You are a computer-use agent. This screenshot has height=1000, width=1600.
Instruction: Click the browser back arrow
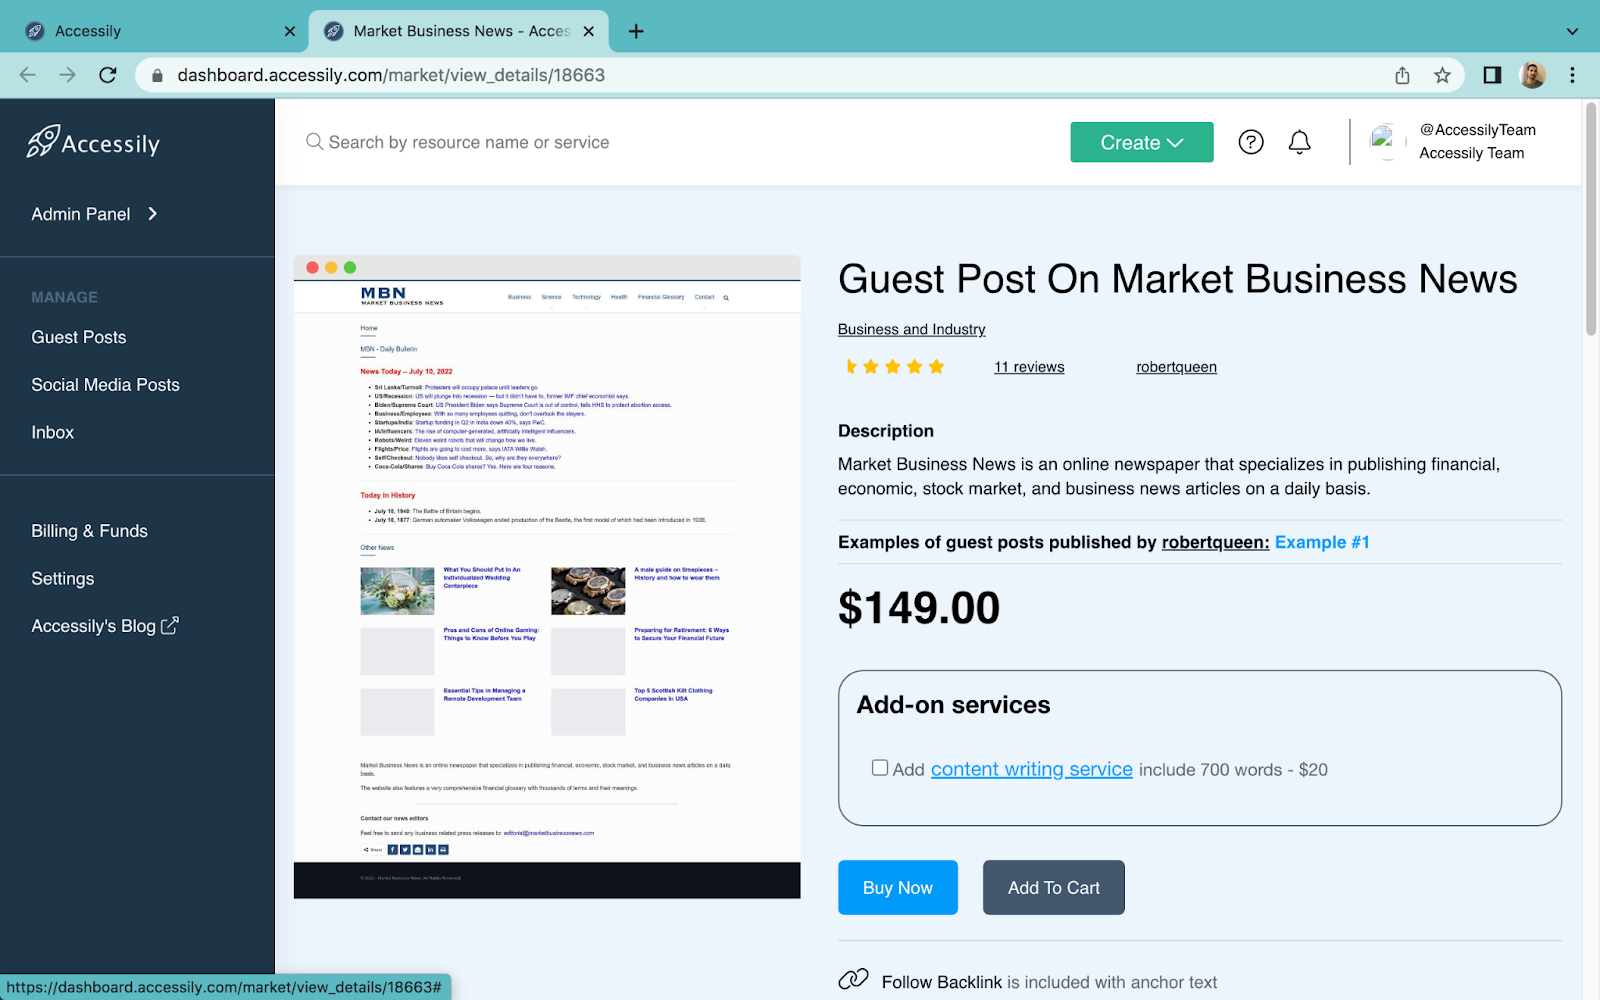pyautogui.click(x=28, y=75)
